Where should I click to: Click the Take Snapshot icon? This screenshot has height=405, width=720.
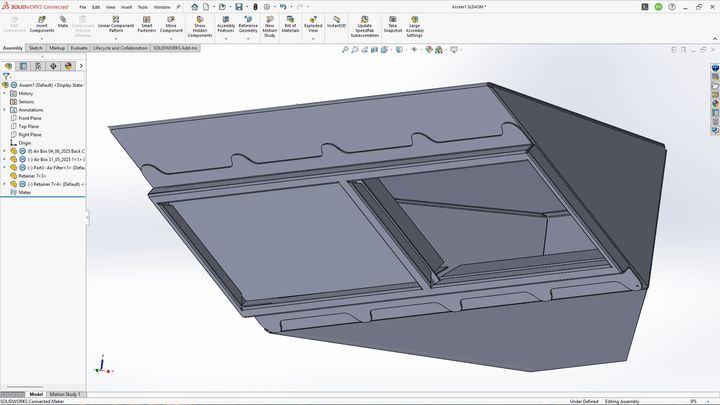tap(393, 21)
